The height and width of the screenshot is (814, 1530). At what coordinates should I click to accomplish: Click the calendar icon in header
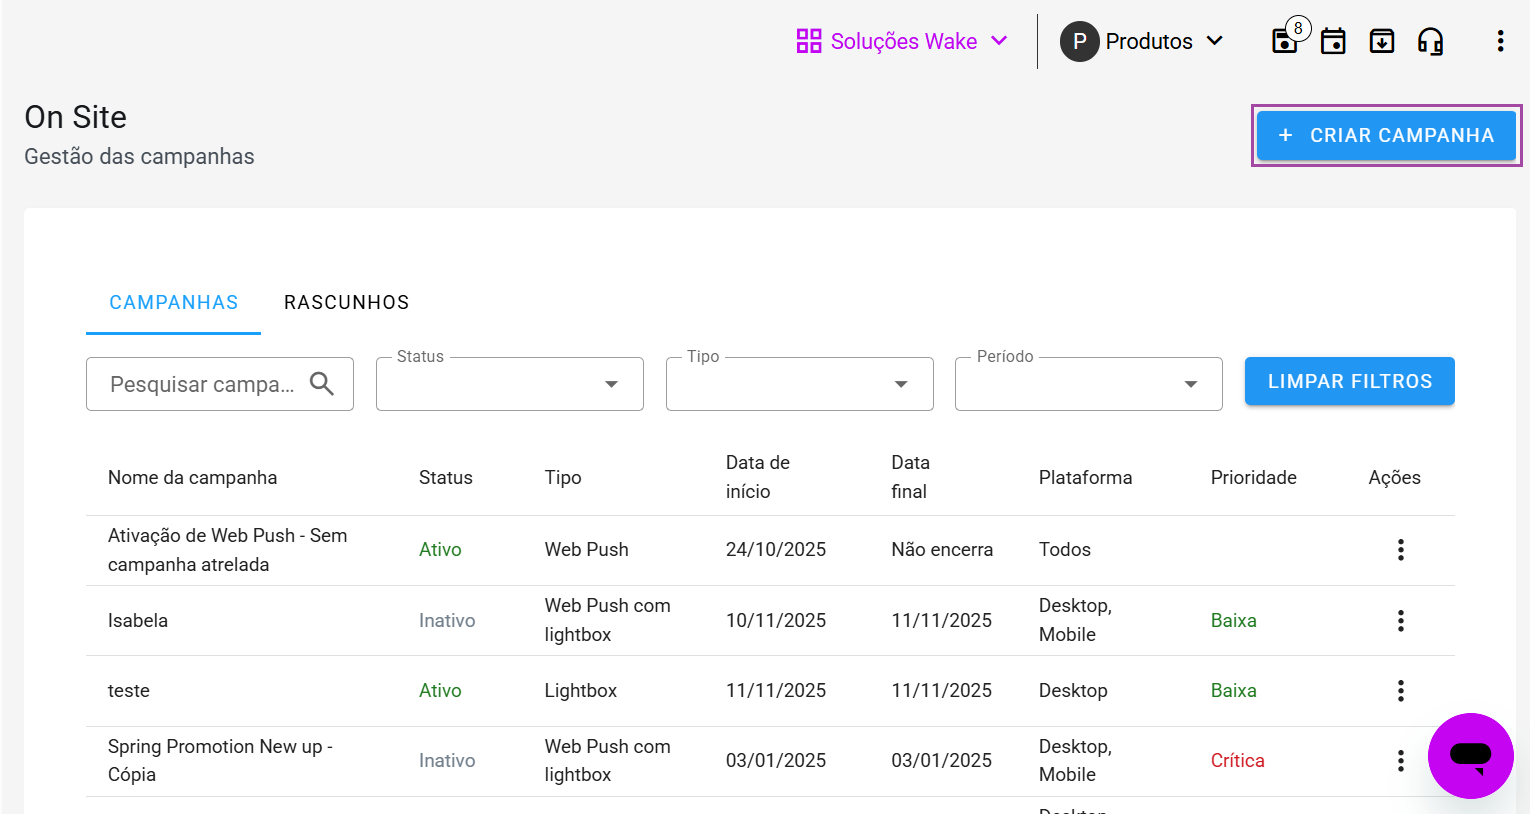1333,41
